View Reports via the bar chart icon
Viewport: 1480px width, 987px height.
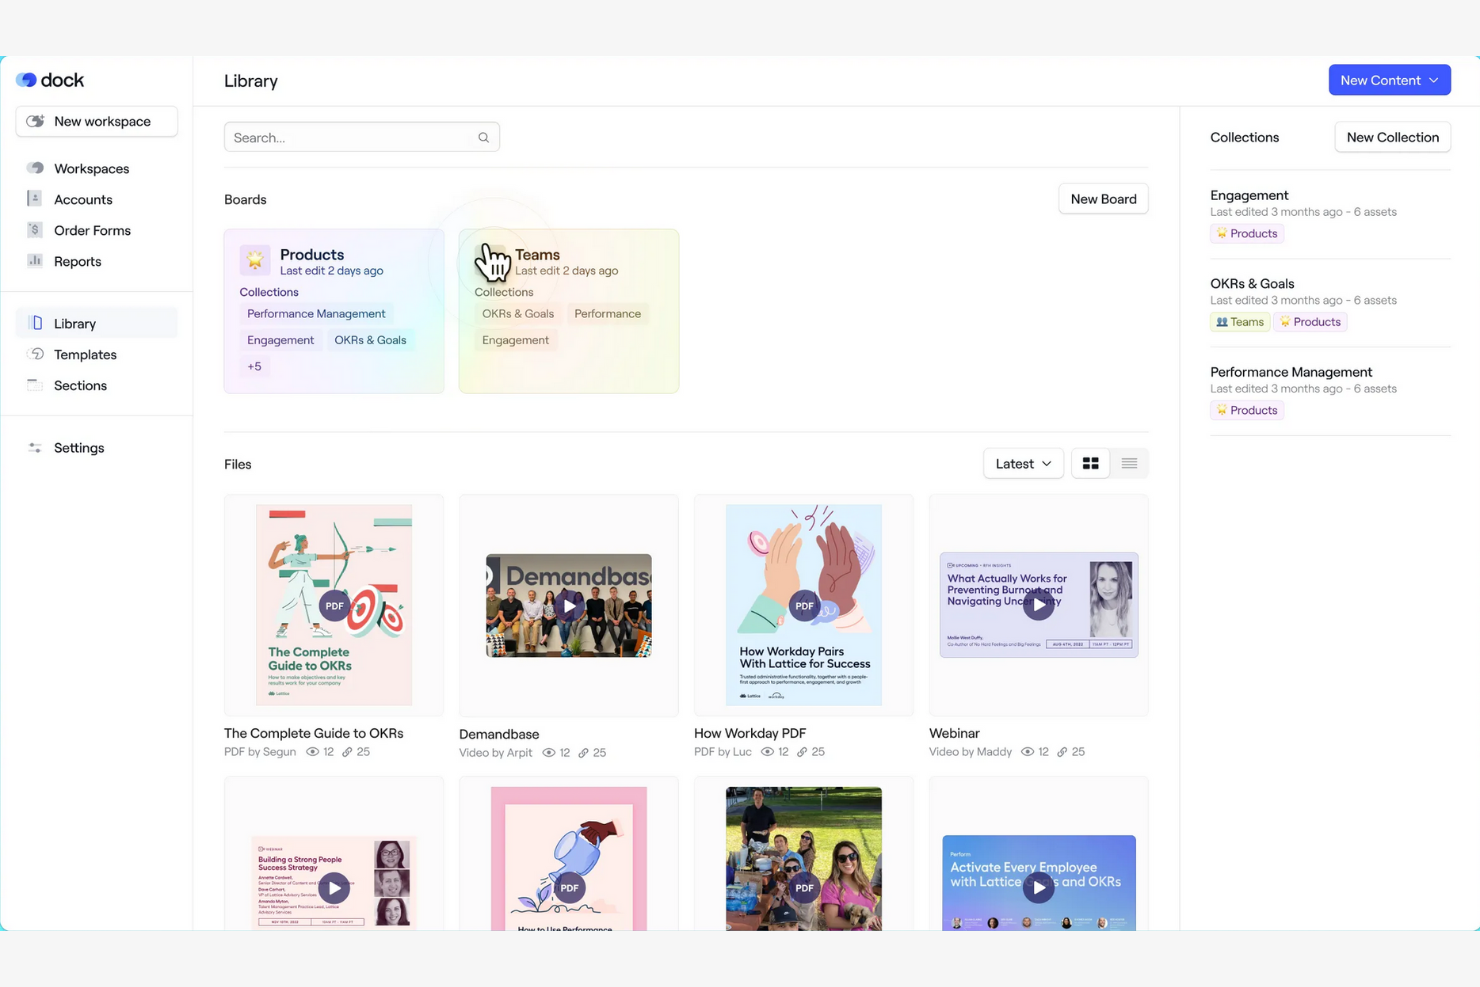(x=34, y=261)
